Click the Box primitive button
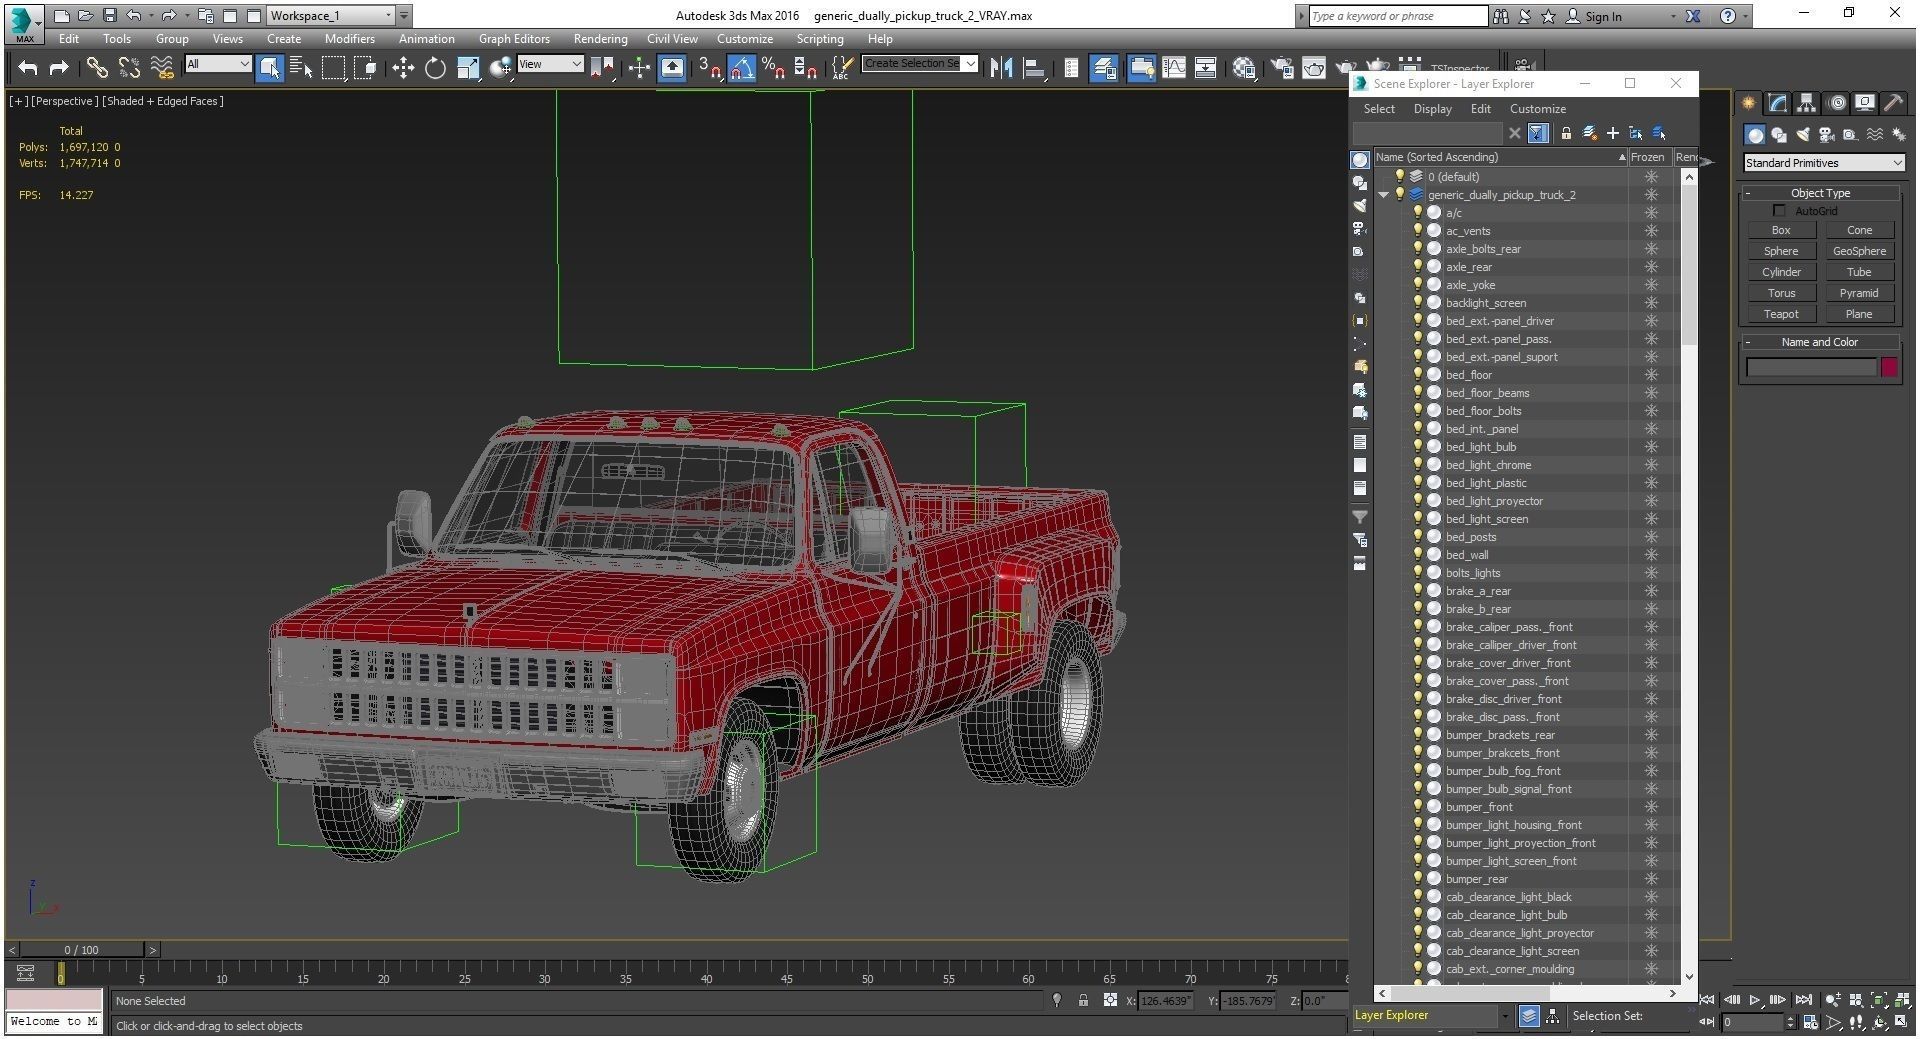The image size is (1920, 1039). point(1781,230)
